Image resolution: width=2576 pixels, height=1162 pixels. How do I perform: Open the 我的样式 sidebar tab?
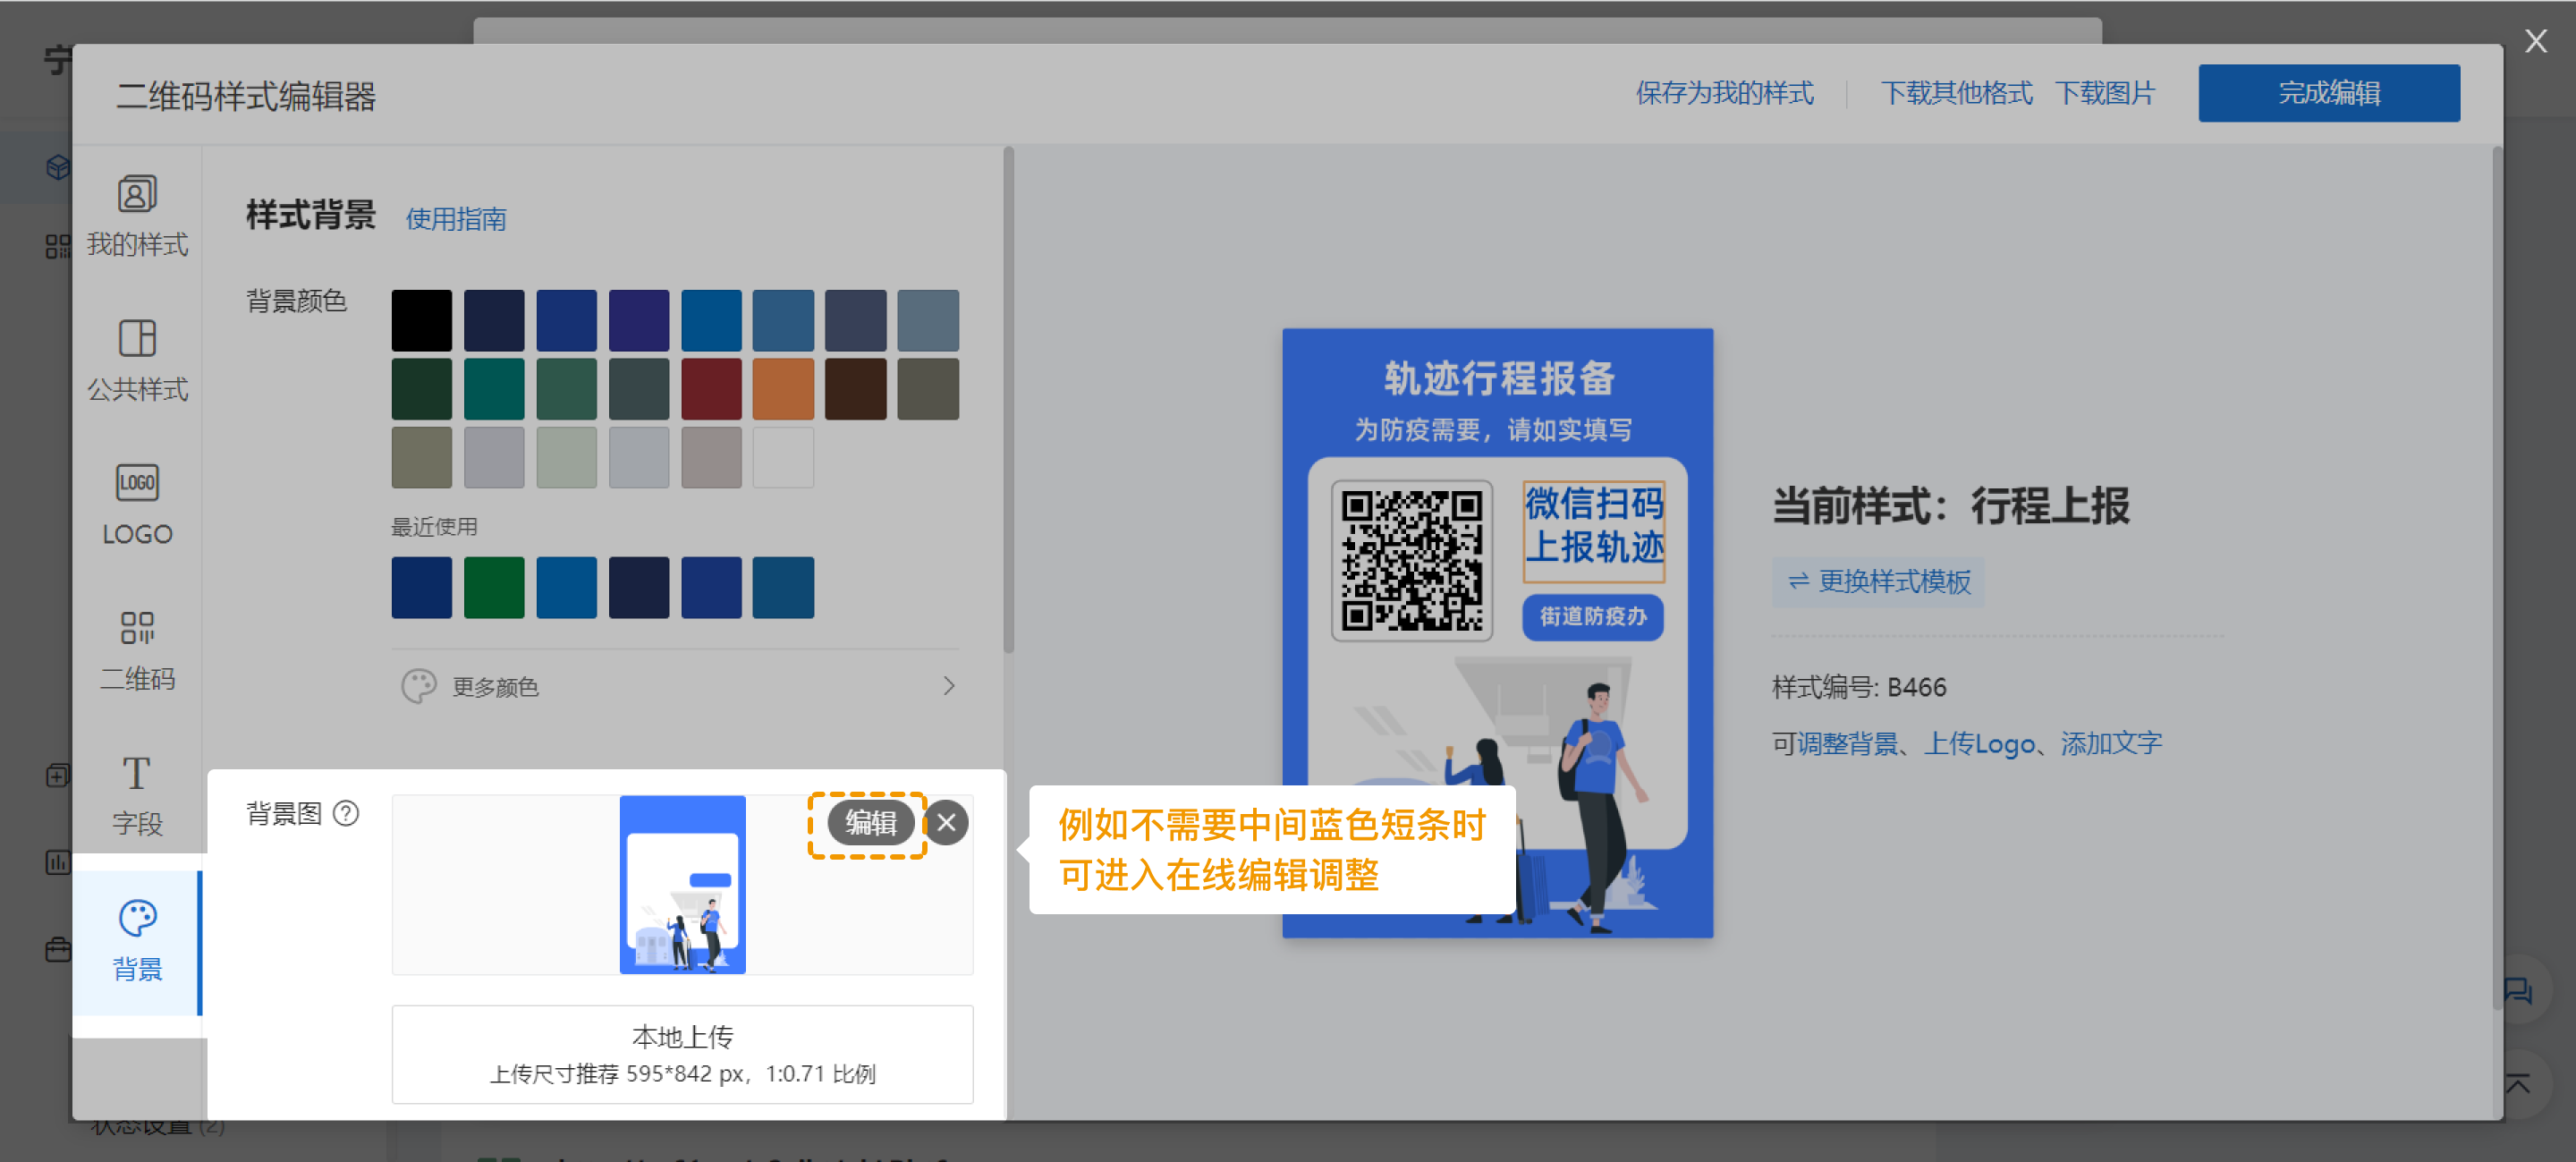click(x=137, y=216)
